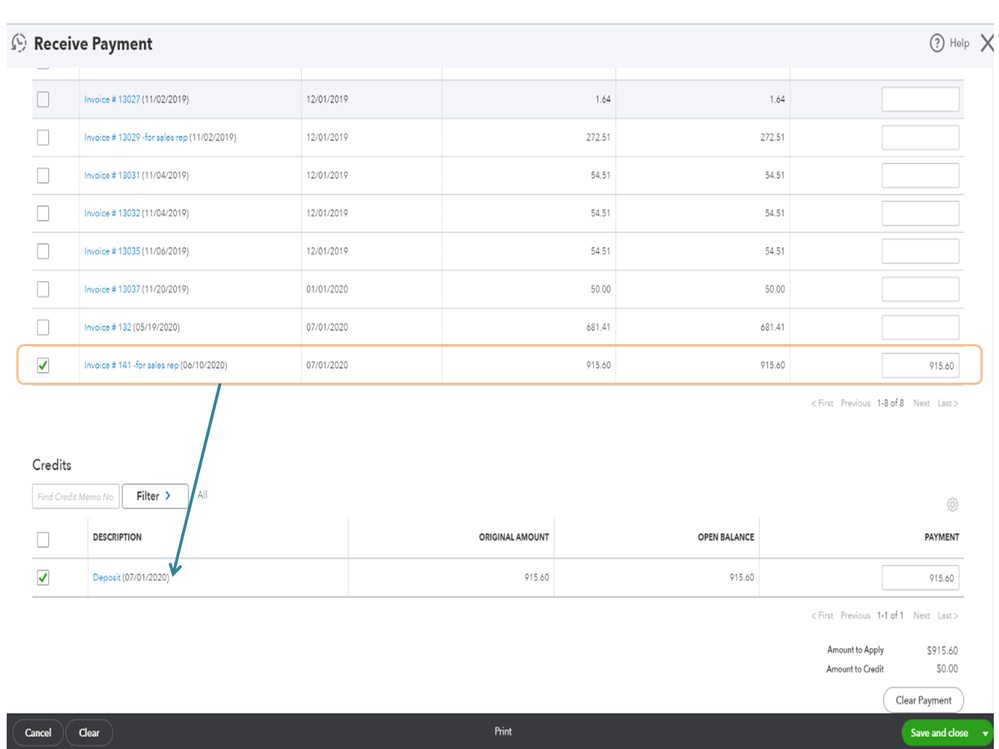The width and height of the screenshot is (999, 749).
Task: Open Invoice # 13037 link
Action: (112, 289)
